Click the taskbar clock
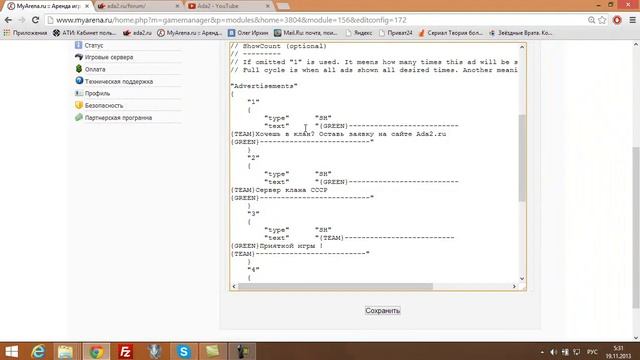The image size is (640, 360). (619, 352)
